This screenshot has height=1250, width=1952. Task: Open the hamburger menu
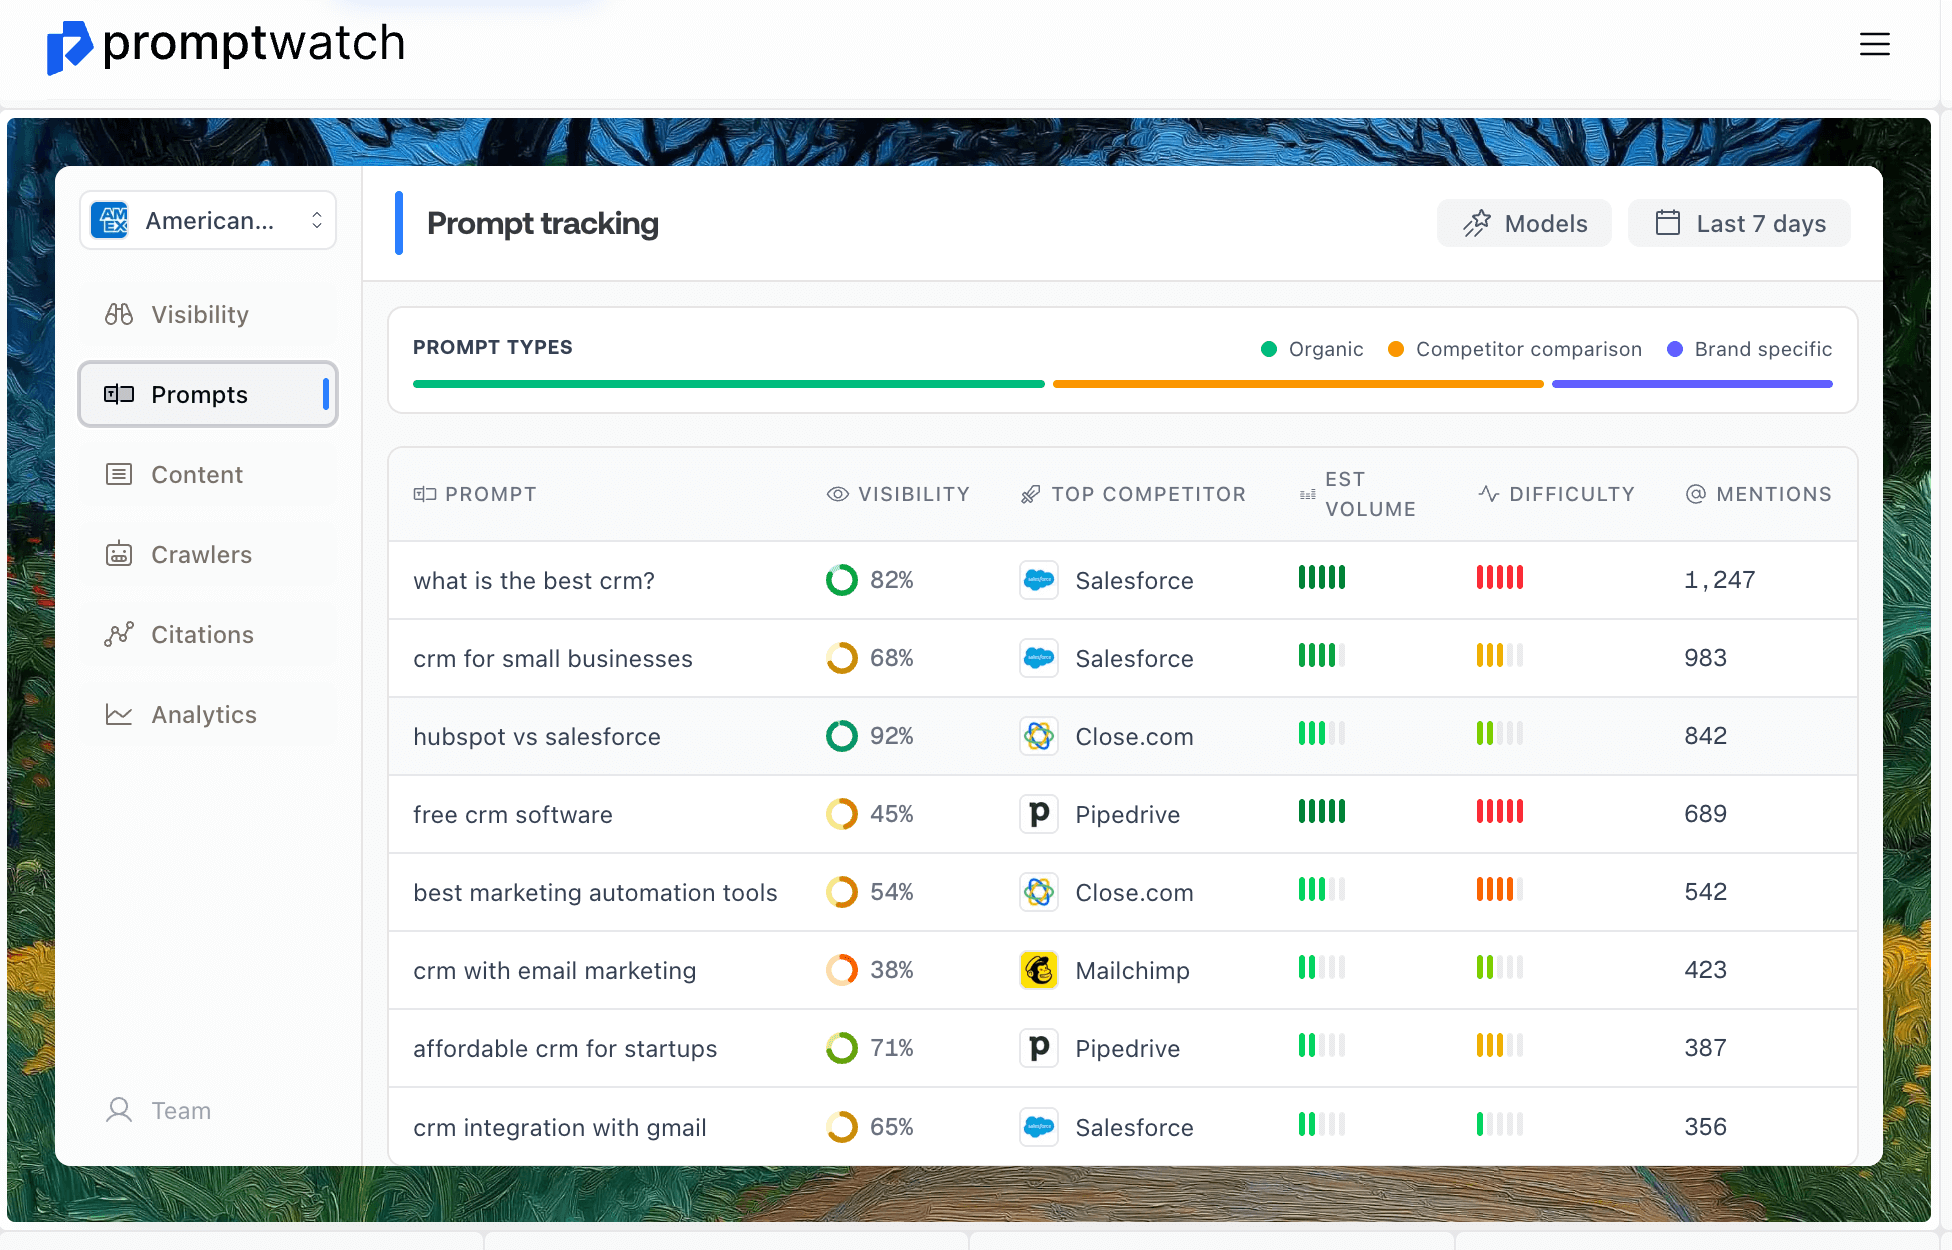[1875, 45]
